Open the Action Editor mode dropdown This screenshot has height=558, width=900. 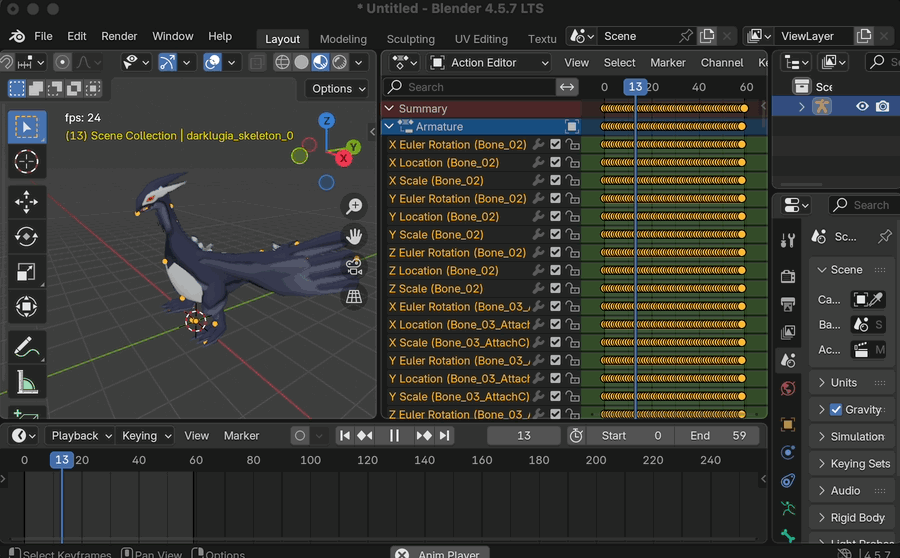click(490, 63)
